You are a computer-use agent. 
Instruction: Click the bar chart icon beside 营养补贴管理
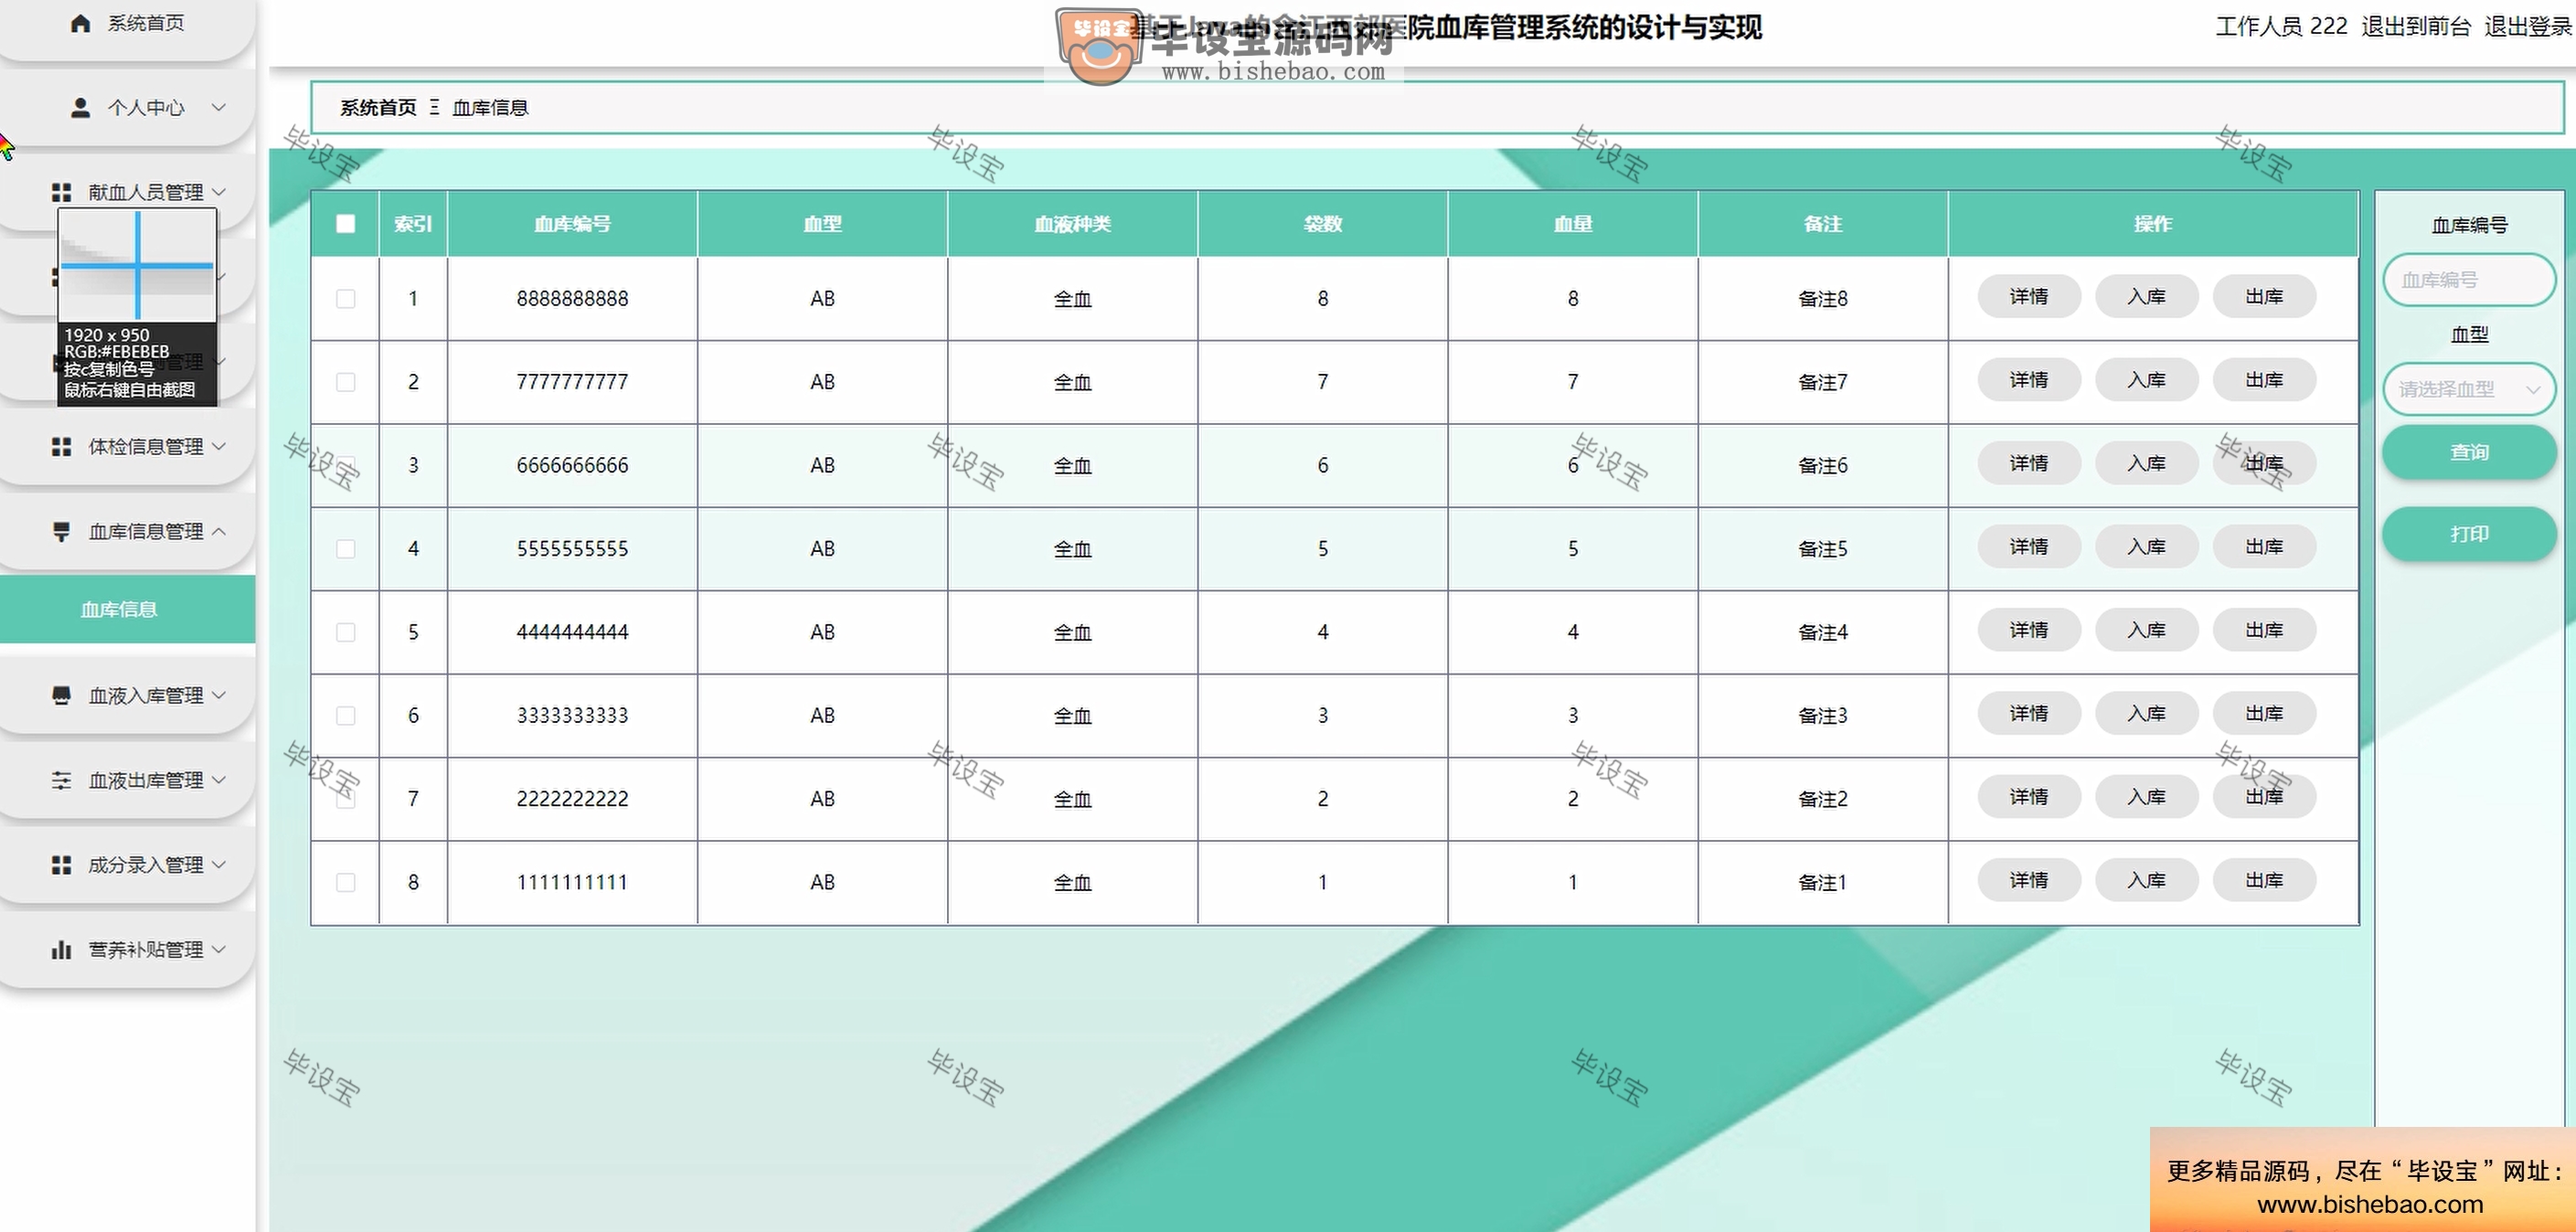(62, 949)
